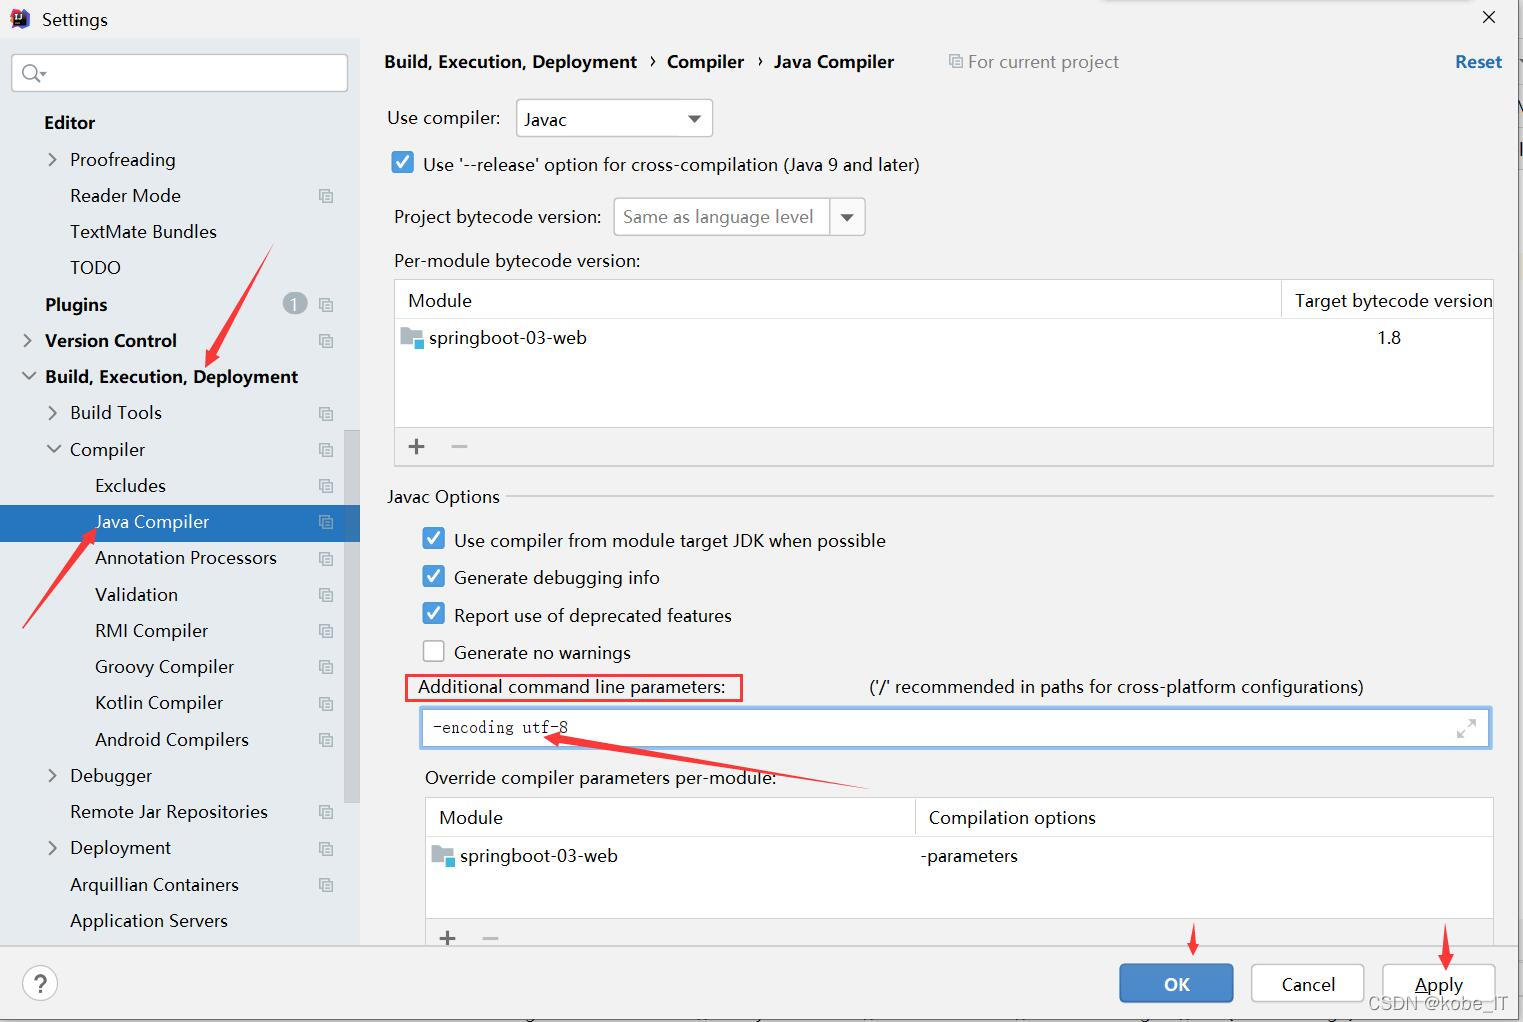This screenshot has width=1523, height=1022.
Task: Click the settings search input field
Action: [x=180, y=73]
